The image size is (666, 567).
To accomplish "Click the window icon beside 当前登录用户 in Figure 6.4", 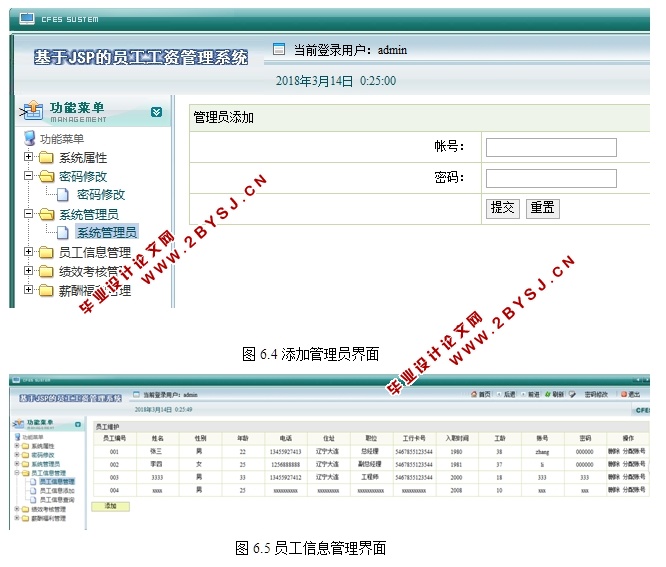I will coord(279,49).
